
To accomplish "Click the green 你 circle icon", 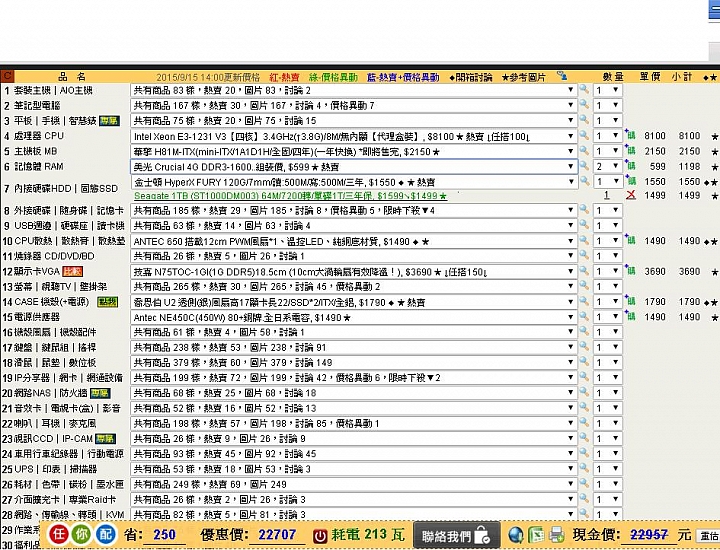I will pos(82,534).
